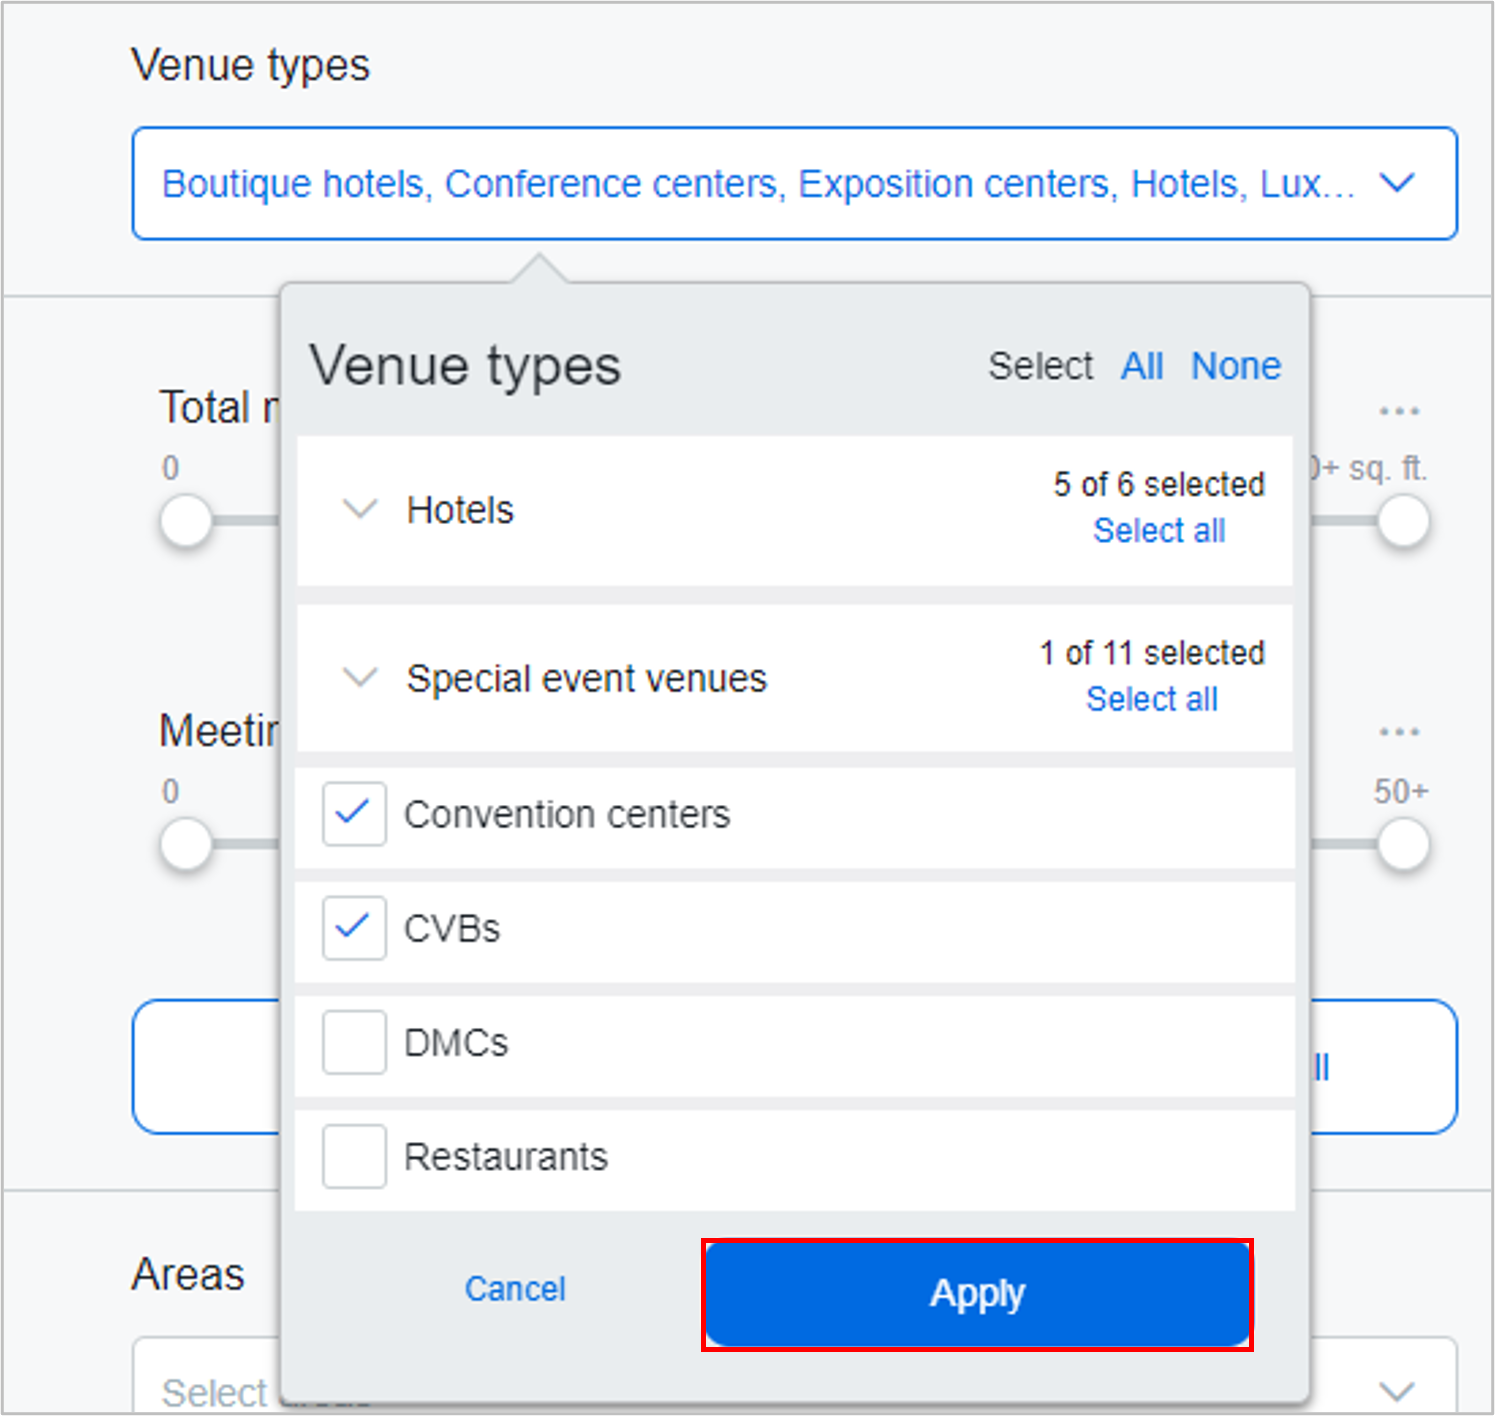Uncheck the Convention centers checkbox
Image resolution: width=1495 pixels, height=1416 pixels.
[354, 814]
